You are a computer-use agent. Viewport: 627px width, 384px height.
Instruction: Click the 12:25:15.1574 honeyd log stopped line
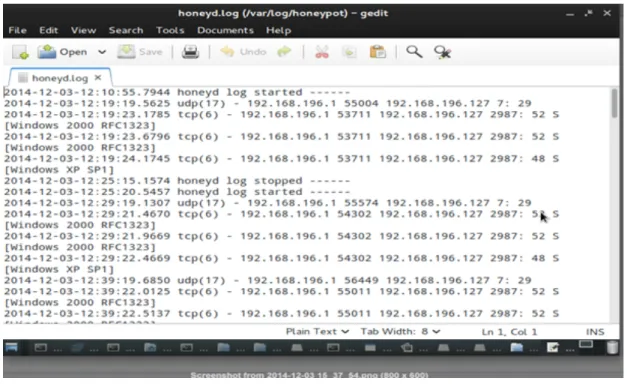pyautogui.click(x=177, y=181)
